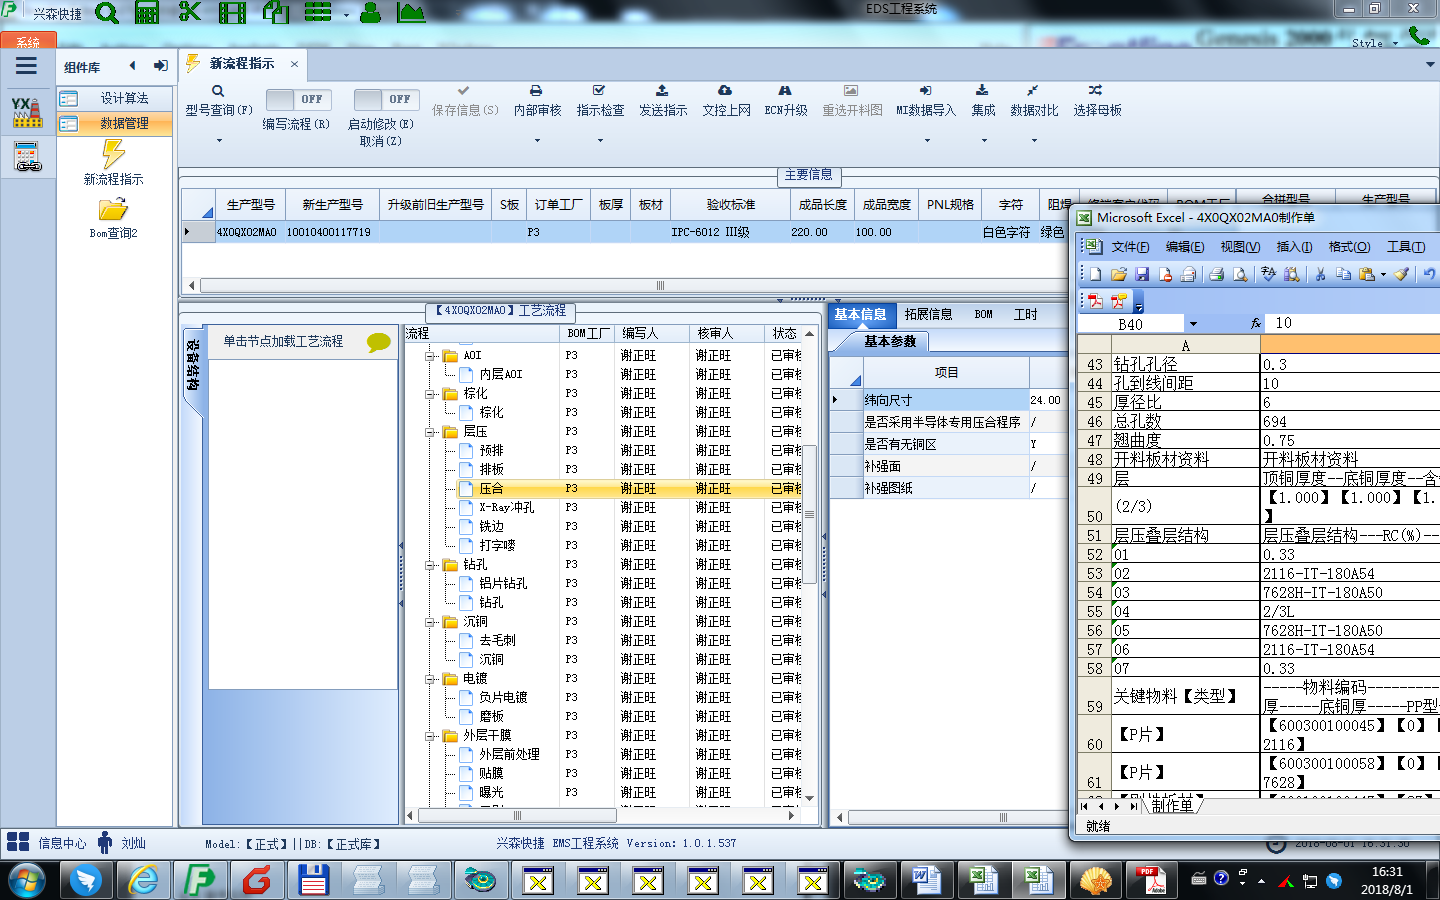The image size is (1440, 900).
Task: Click the copy documents icon in the top toolbar
Action: coord(275,13)
